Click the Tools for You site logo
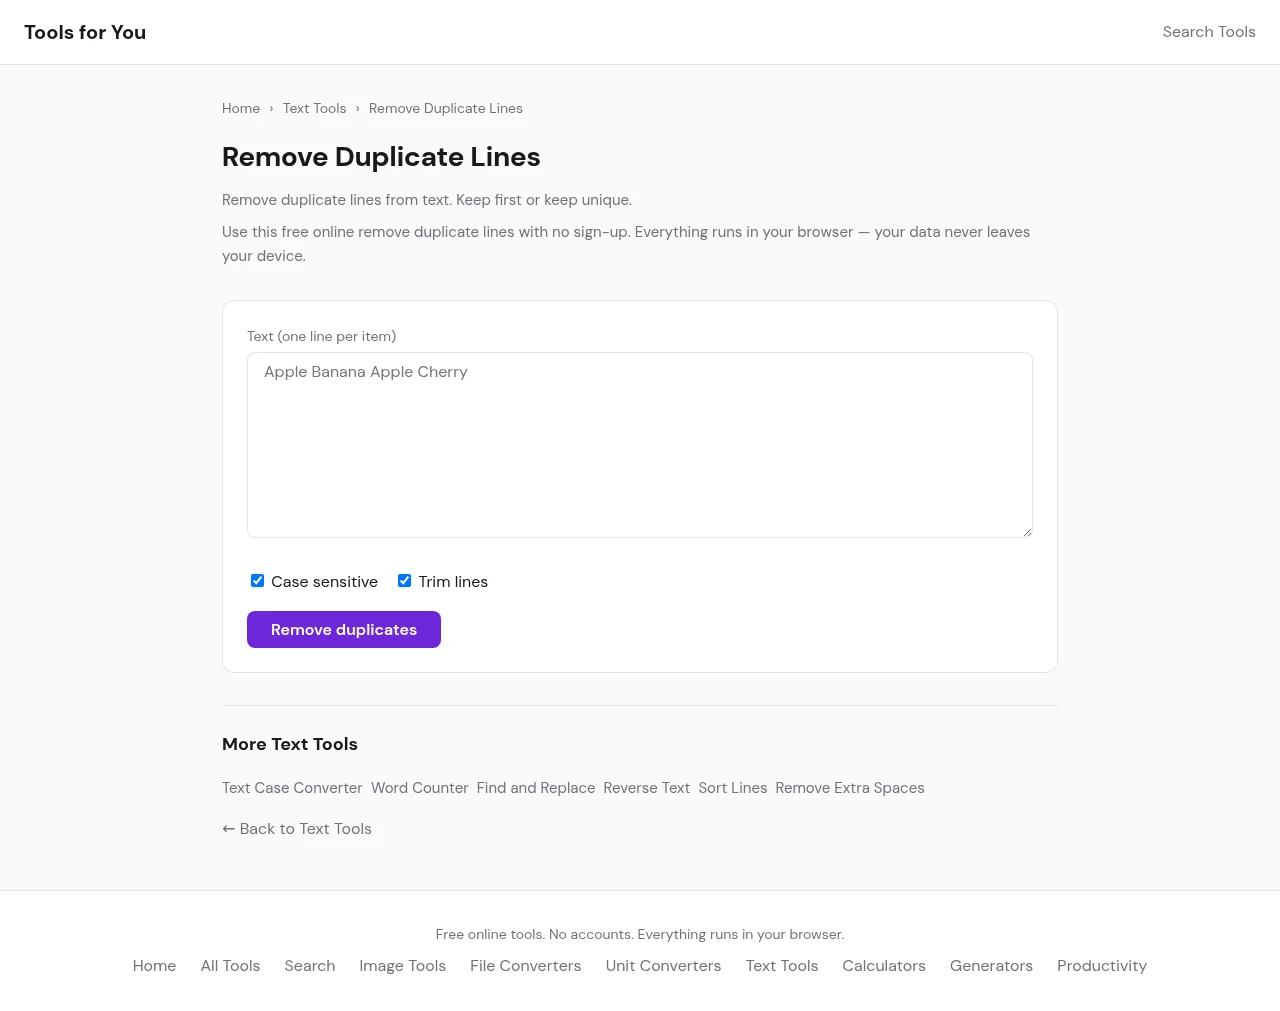 click(x=85, y=32)
